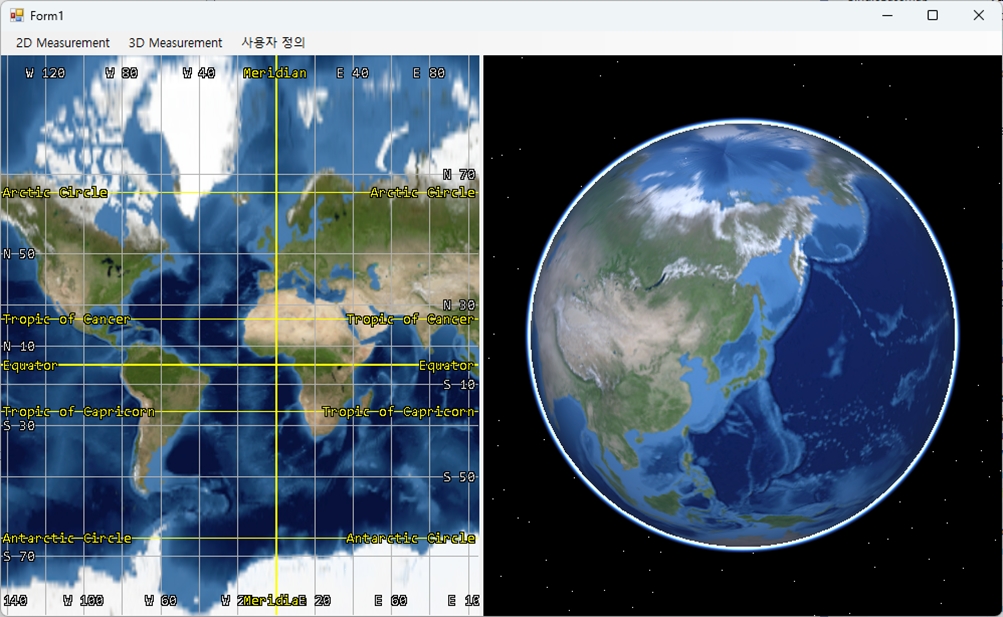
Task: Click the E 40 longitude label
Action: click(x=353, y=73)
